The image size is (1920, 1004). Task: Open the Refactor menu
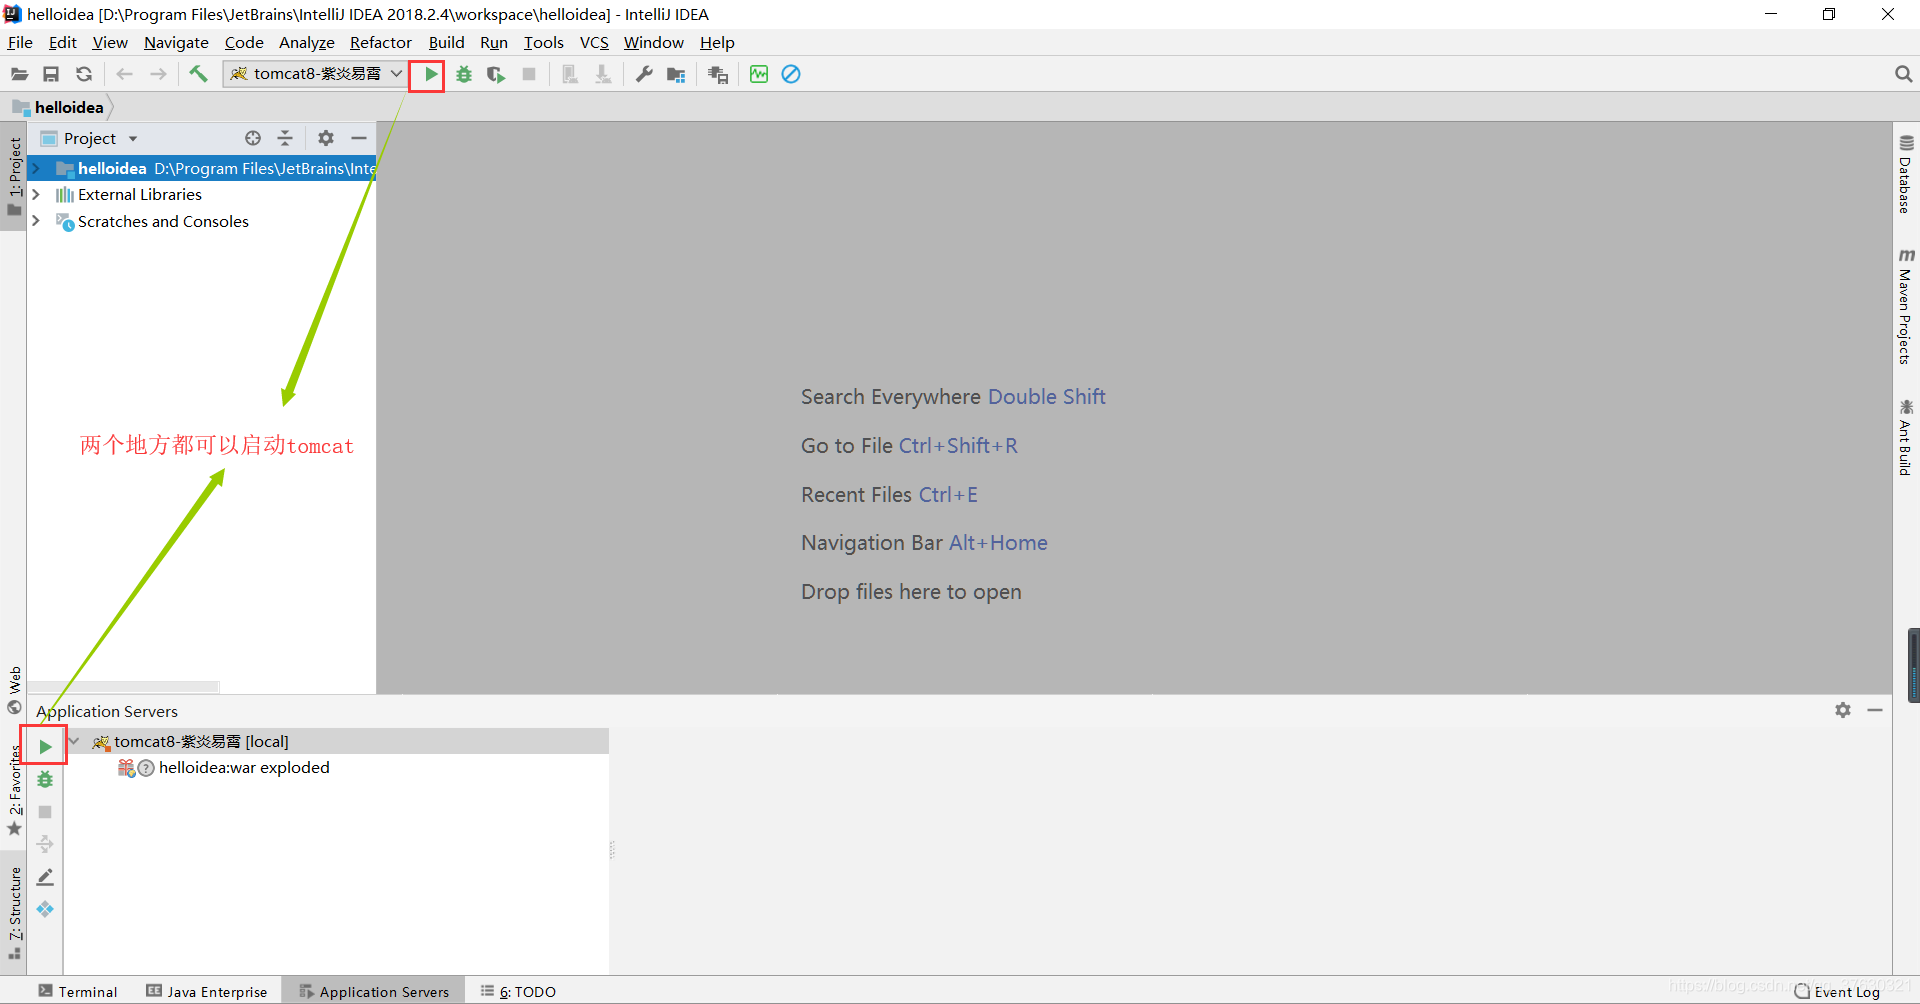point(380,42)
